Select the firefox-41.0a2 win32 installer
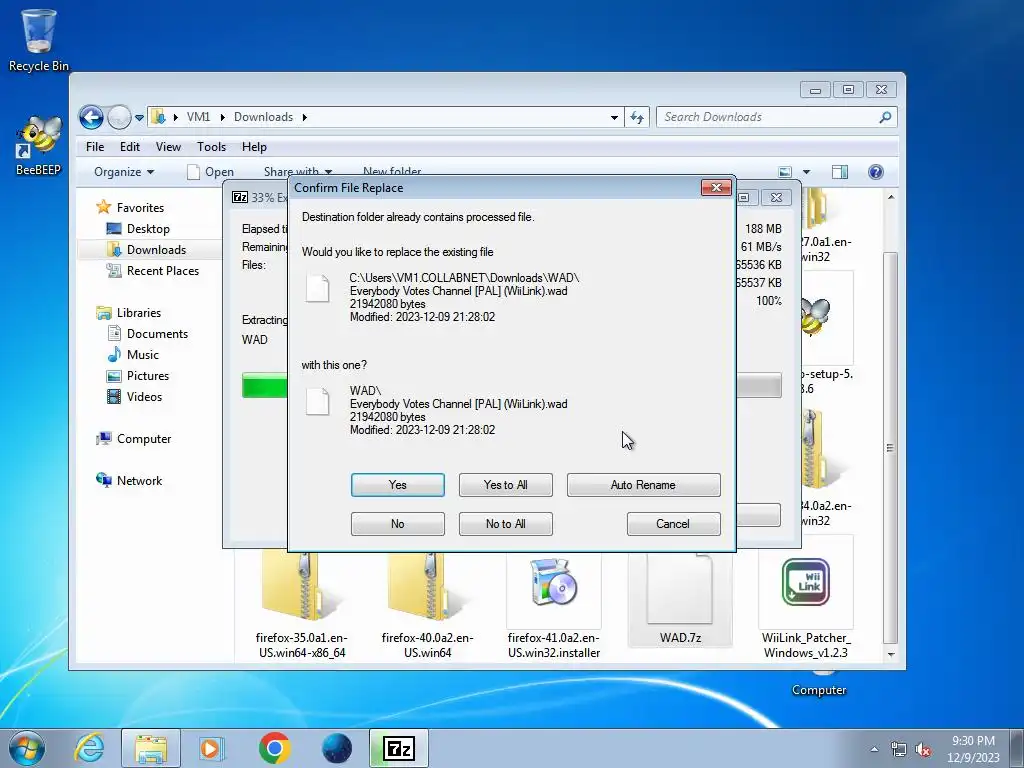Screen dimensions: 1024x768 coord(554,604)
